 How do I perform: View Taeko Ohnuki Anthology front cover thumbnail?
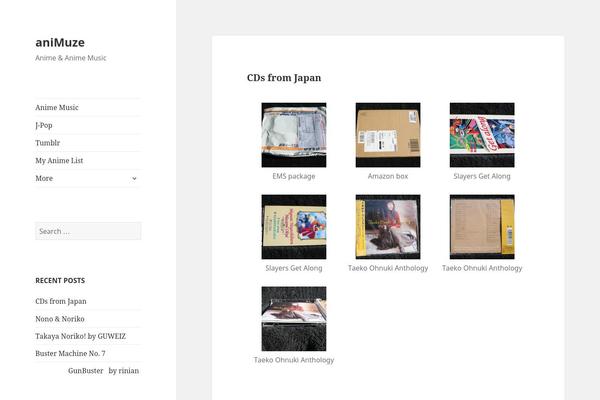pyautogui.click(x=388, y=227)
